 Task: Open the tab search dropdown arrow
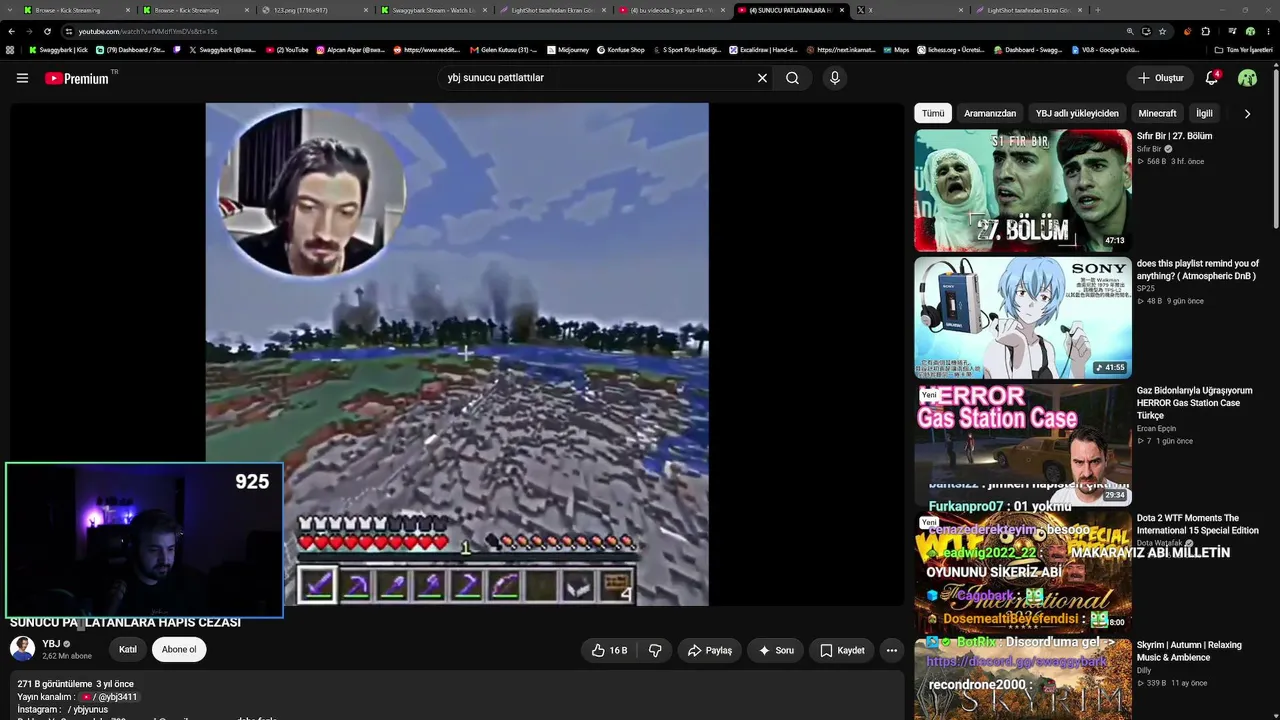coord(10,10)
